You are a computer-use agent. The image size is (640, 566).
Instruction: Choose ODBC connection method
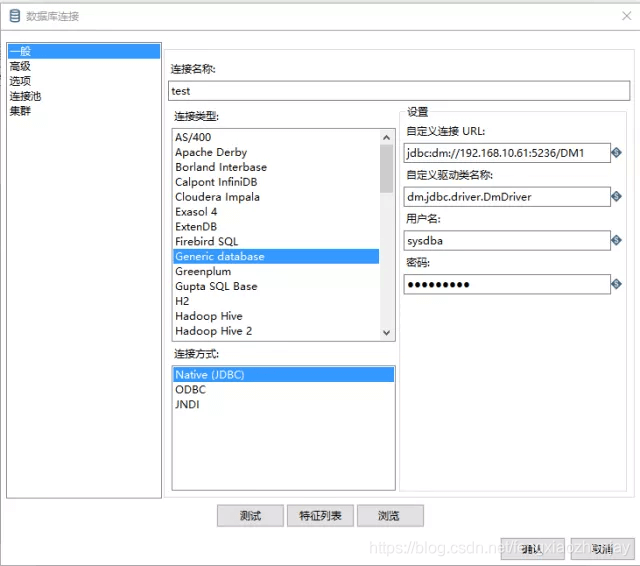190,390
